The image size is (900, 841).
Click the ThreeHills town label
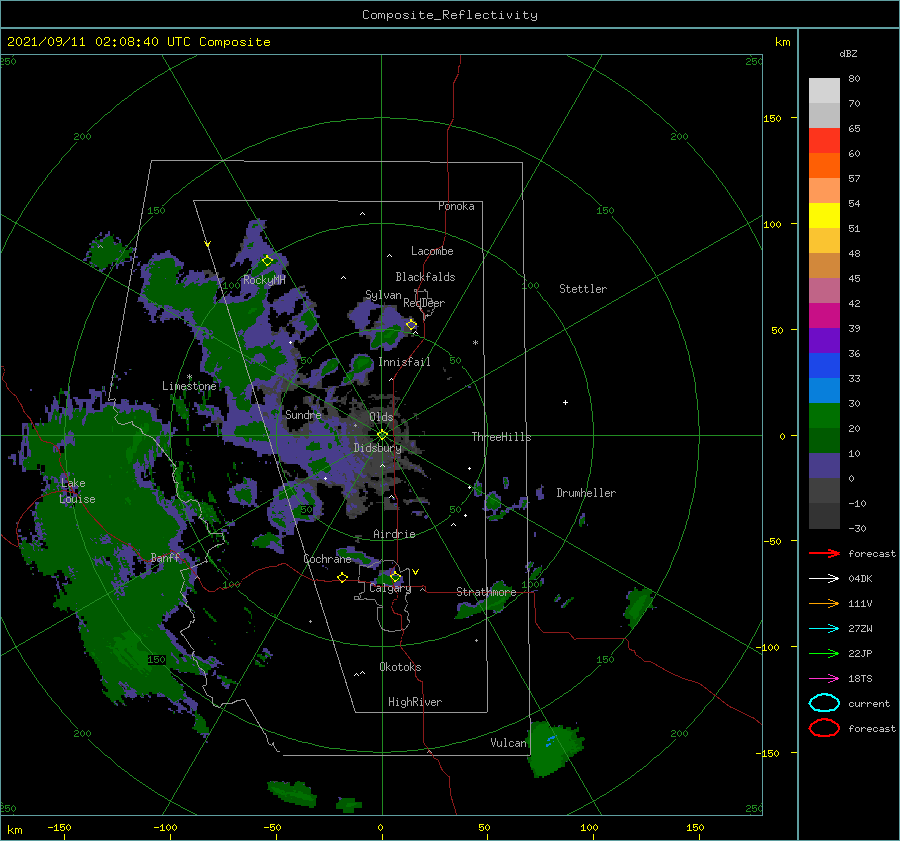pyautogui.click(x=502, y=437)
